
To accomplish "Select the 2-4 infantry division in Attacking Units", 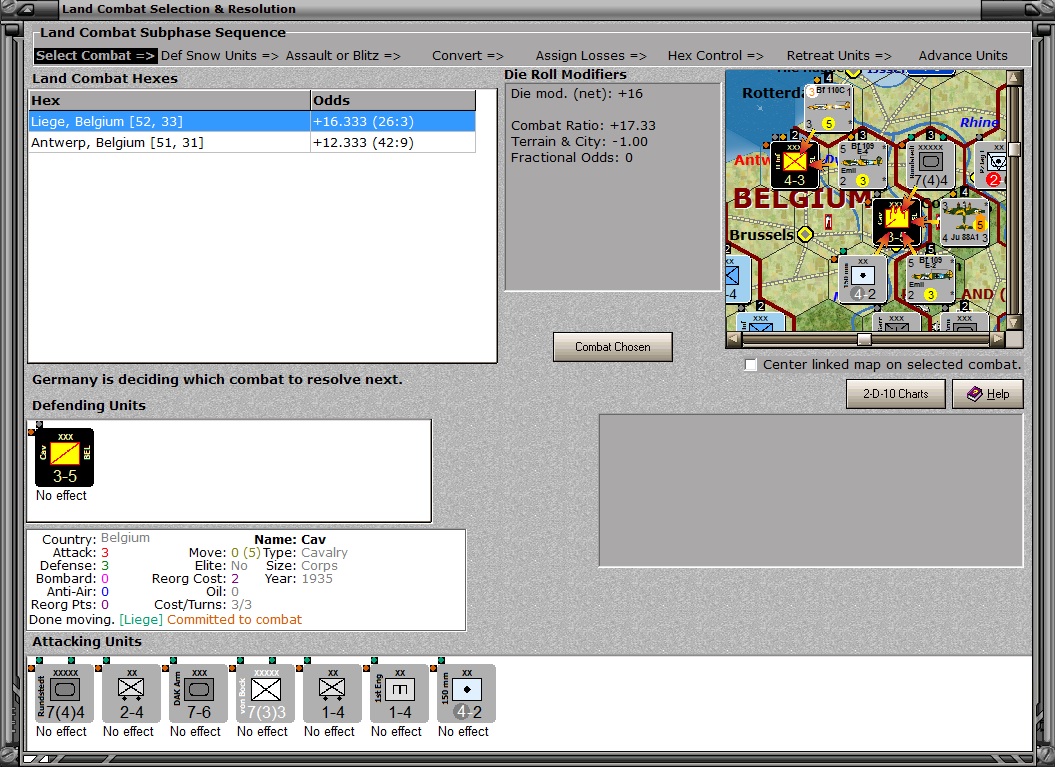I will [x=131, y=694].
